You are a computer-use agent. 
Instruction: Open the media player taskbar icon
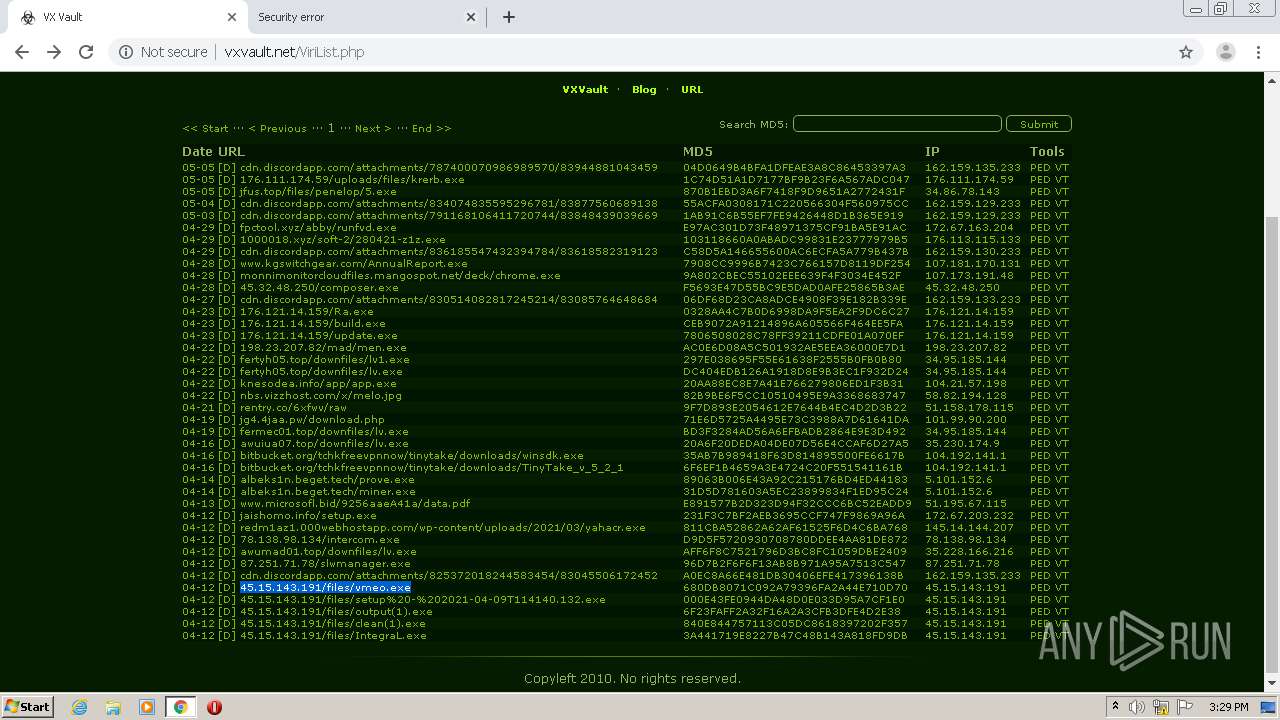click(x=147, y=707)
